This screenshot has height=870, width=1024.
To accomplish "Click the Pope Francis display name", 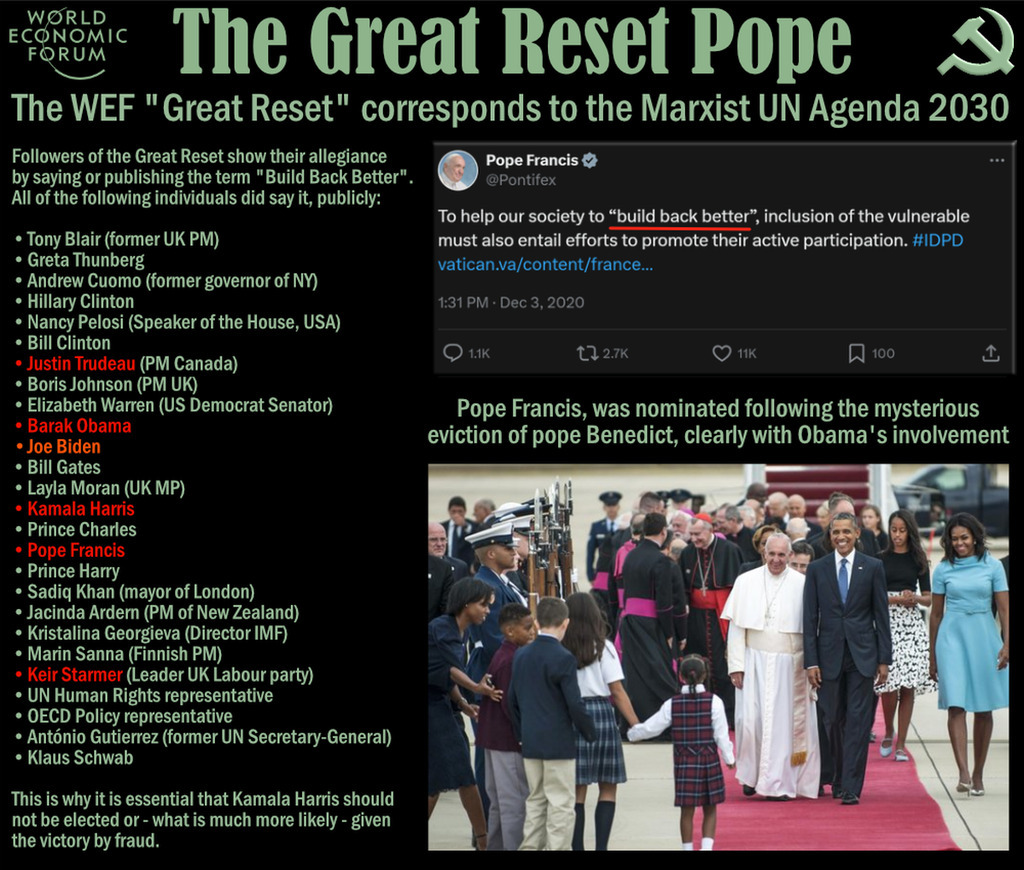I will tap(532, 160).
